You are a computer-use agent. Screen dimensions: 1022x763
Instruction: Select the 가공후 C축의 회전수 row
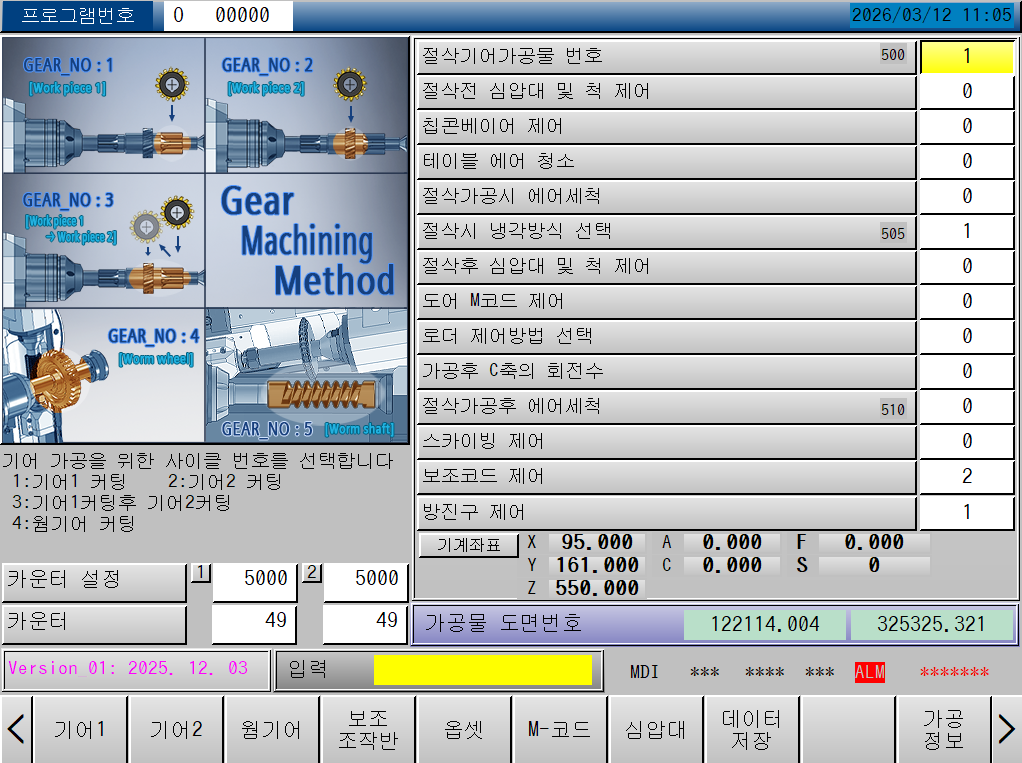(x=666, y=372)
